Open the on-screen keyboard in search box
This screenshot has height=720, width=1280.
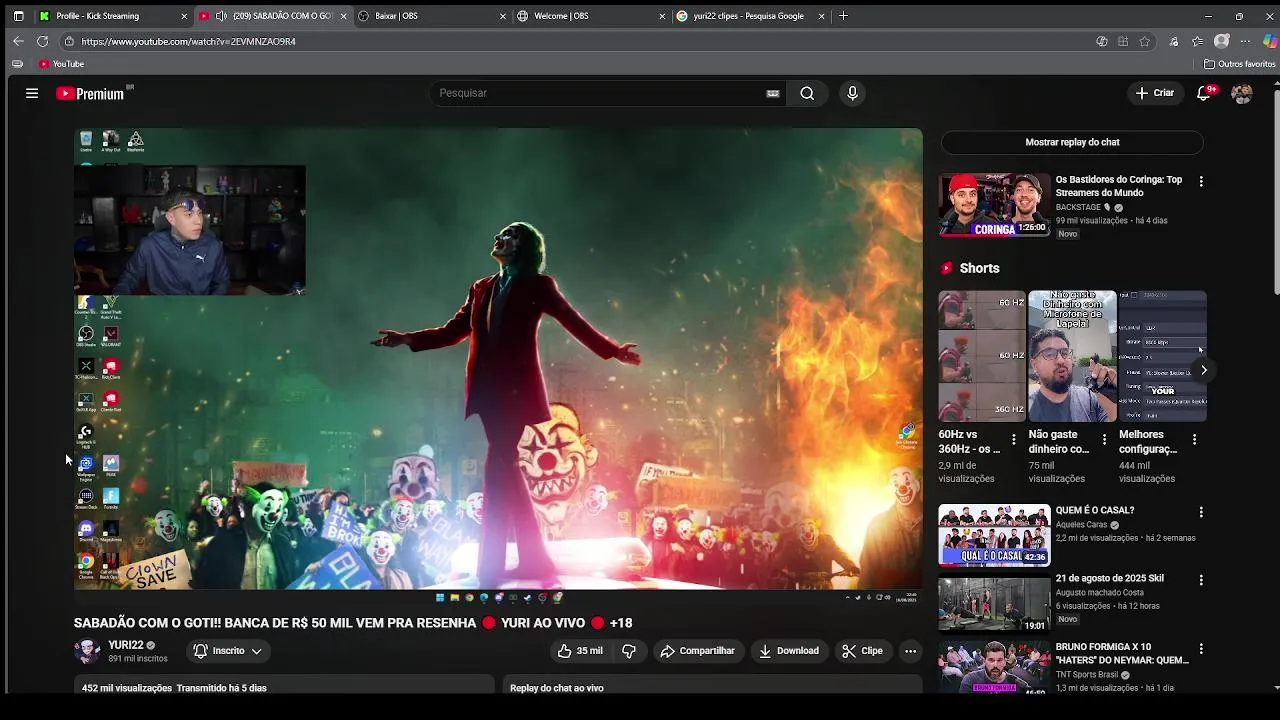click(x=773, y=93)
